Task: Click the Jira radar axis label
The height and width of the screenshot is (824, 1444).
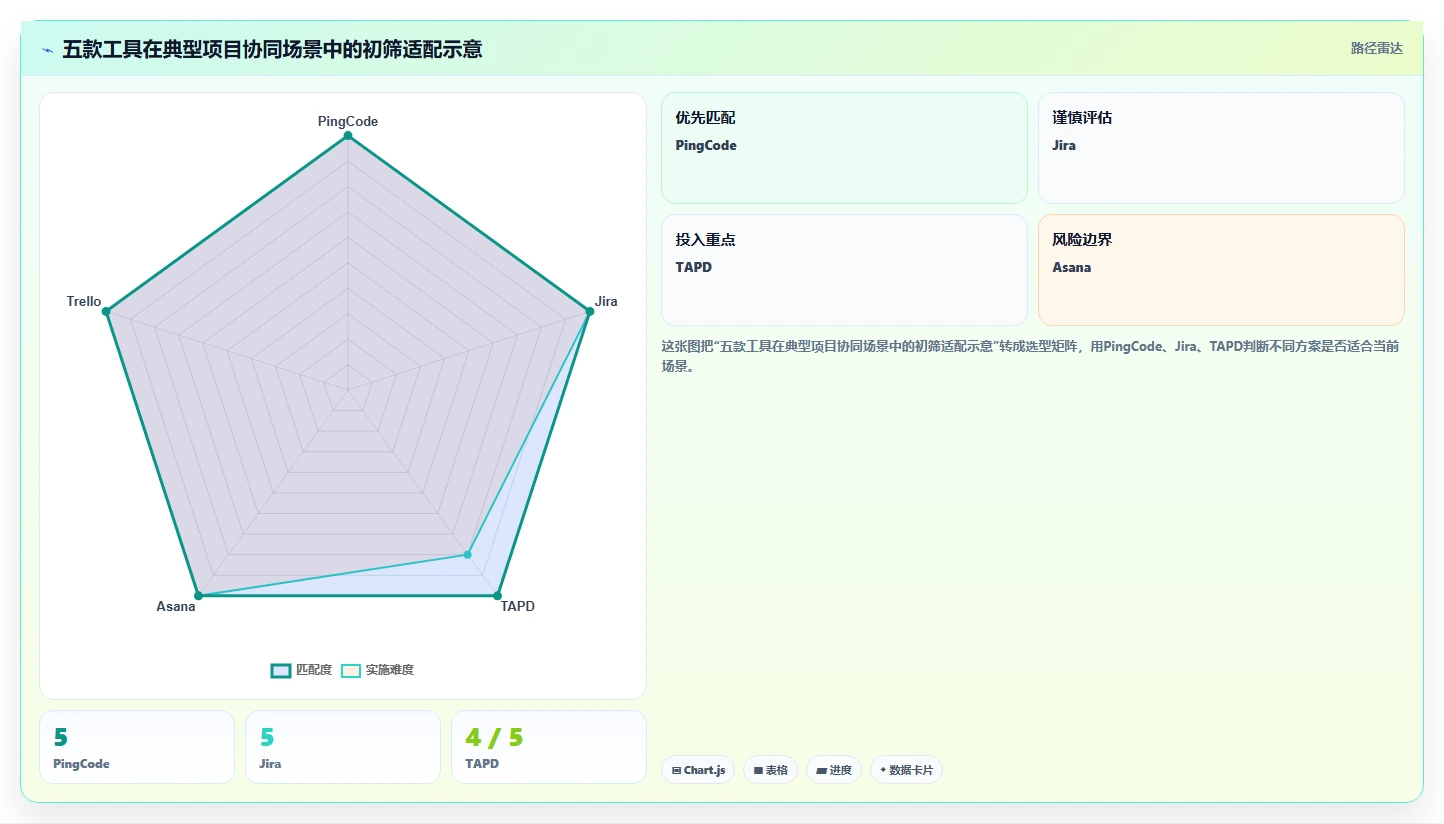Action: point(606,301)
